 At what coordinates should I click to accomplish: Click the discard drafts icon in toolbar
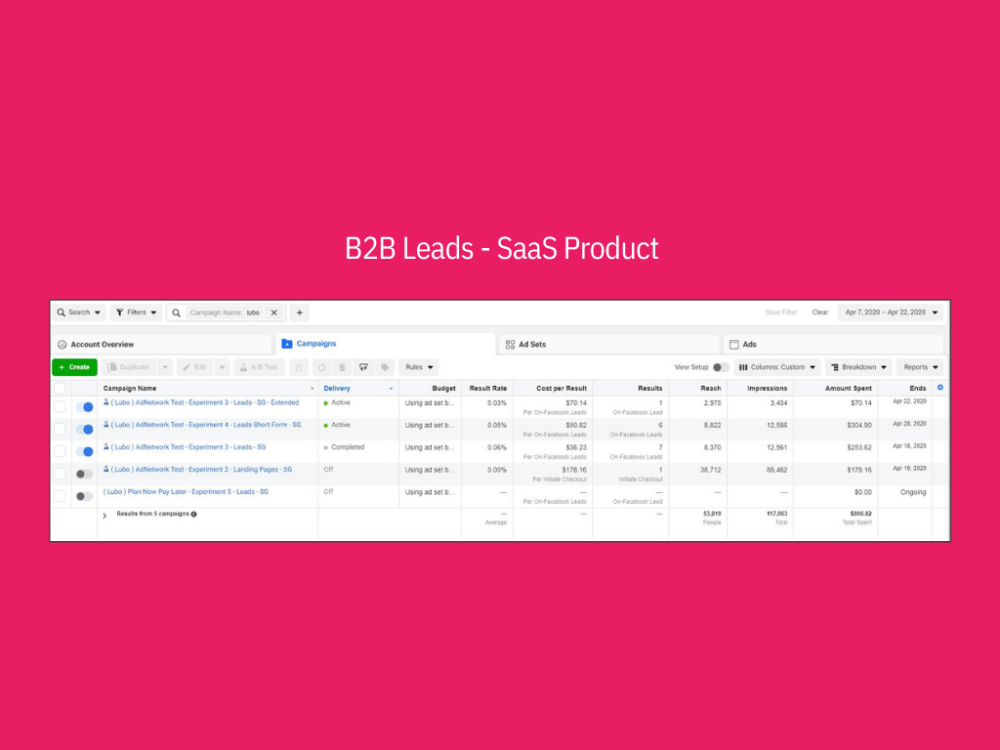(x=298, y=367)
